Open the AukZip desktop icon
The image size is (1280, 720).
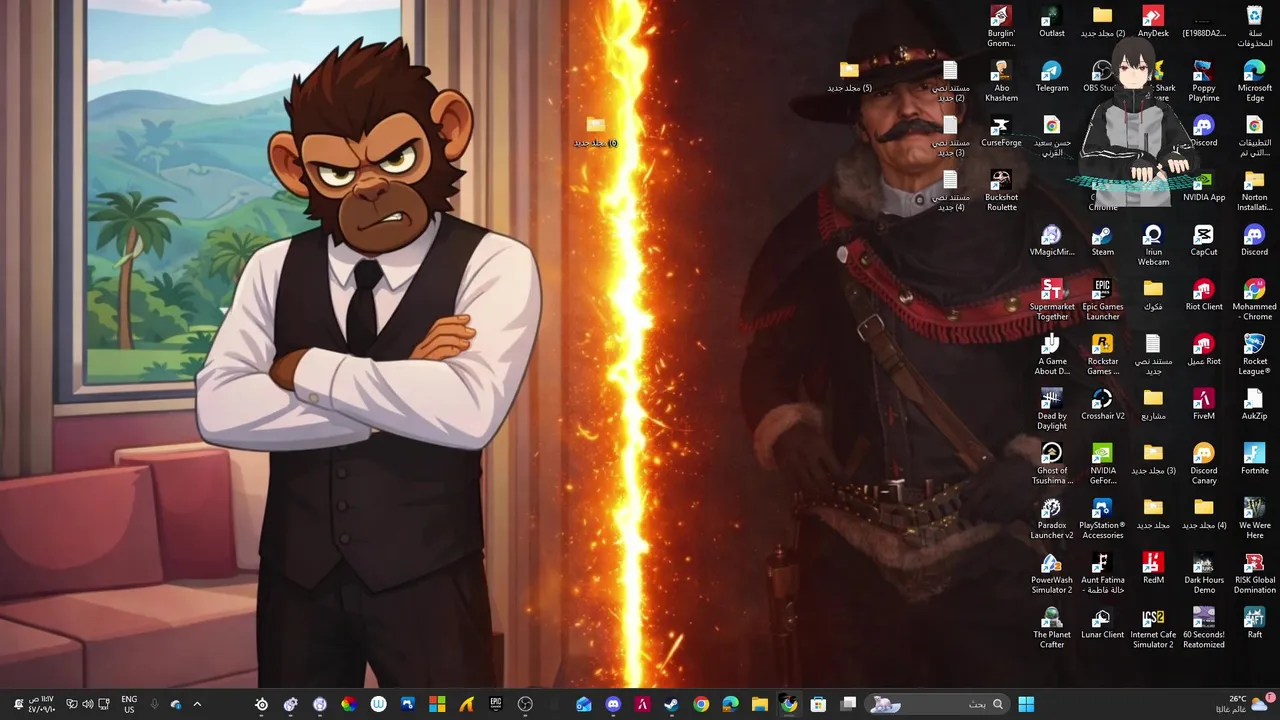(1254, 405)
